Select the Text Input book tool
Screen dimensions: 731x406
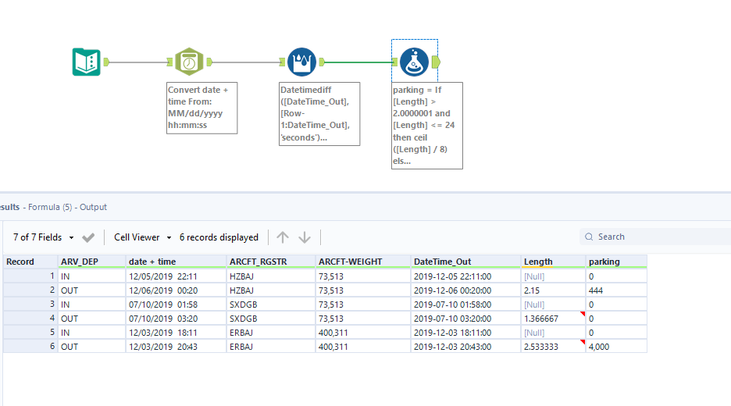86,62
